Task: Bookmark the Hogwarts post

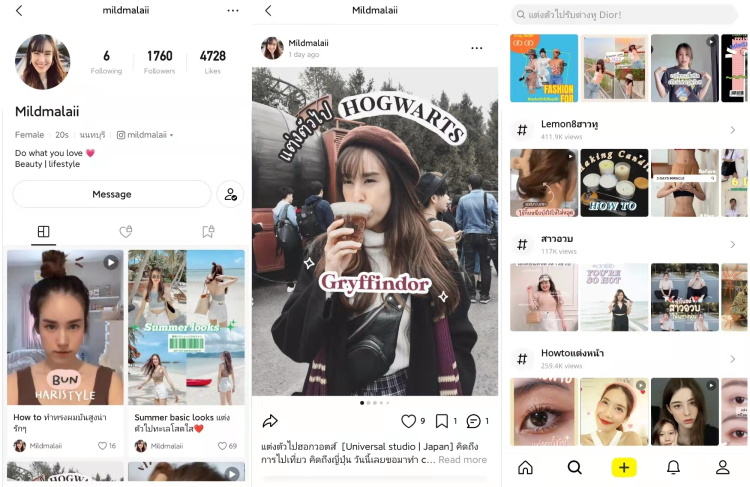Action: (441, 421)
